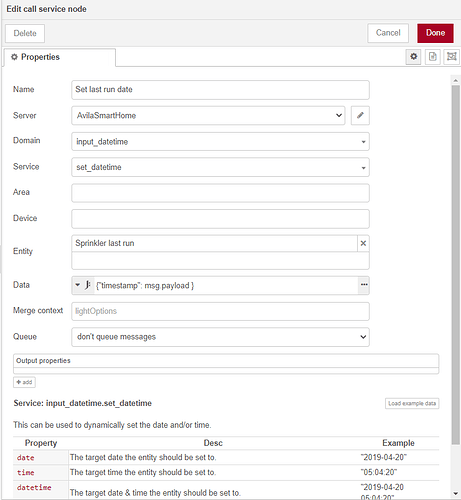This screenshot has width=461, height=500.
Task: Remove Sprinkler last run entity
Action: point(363,243)
